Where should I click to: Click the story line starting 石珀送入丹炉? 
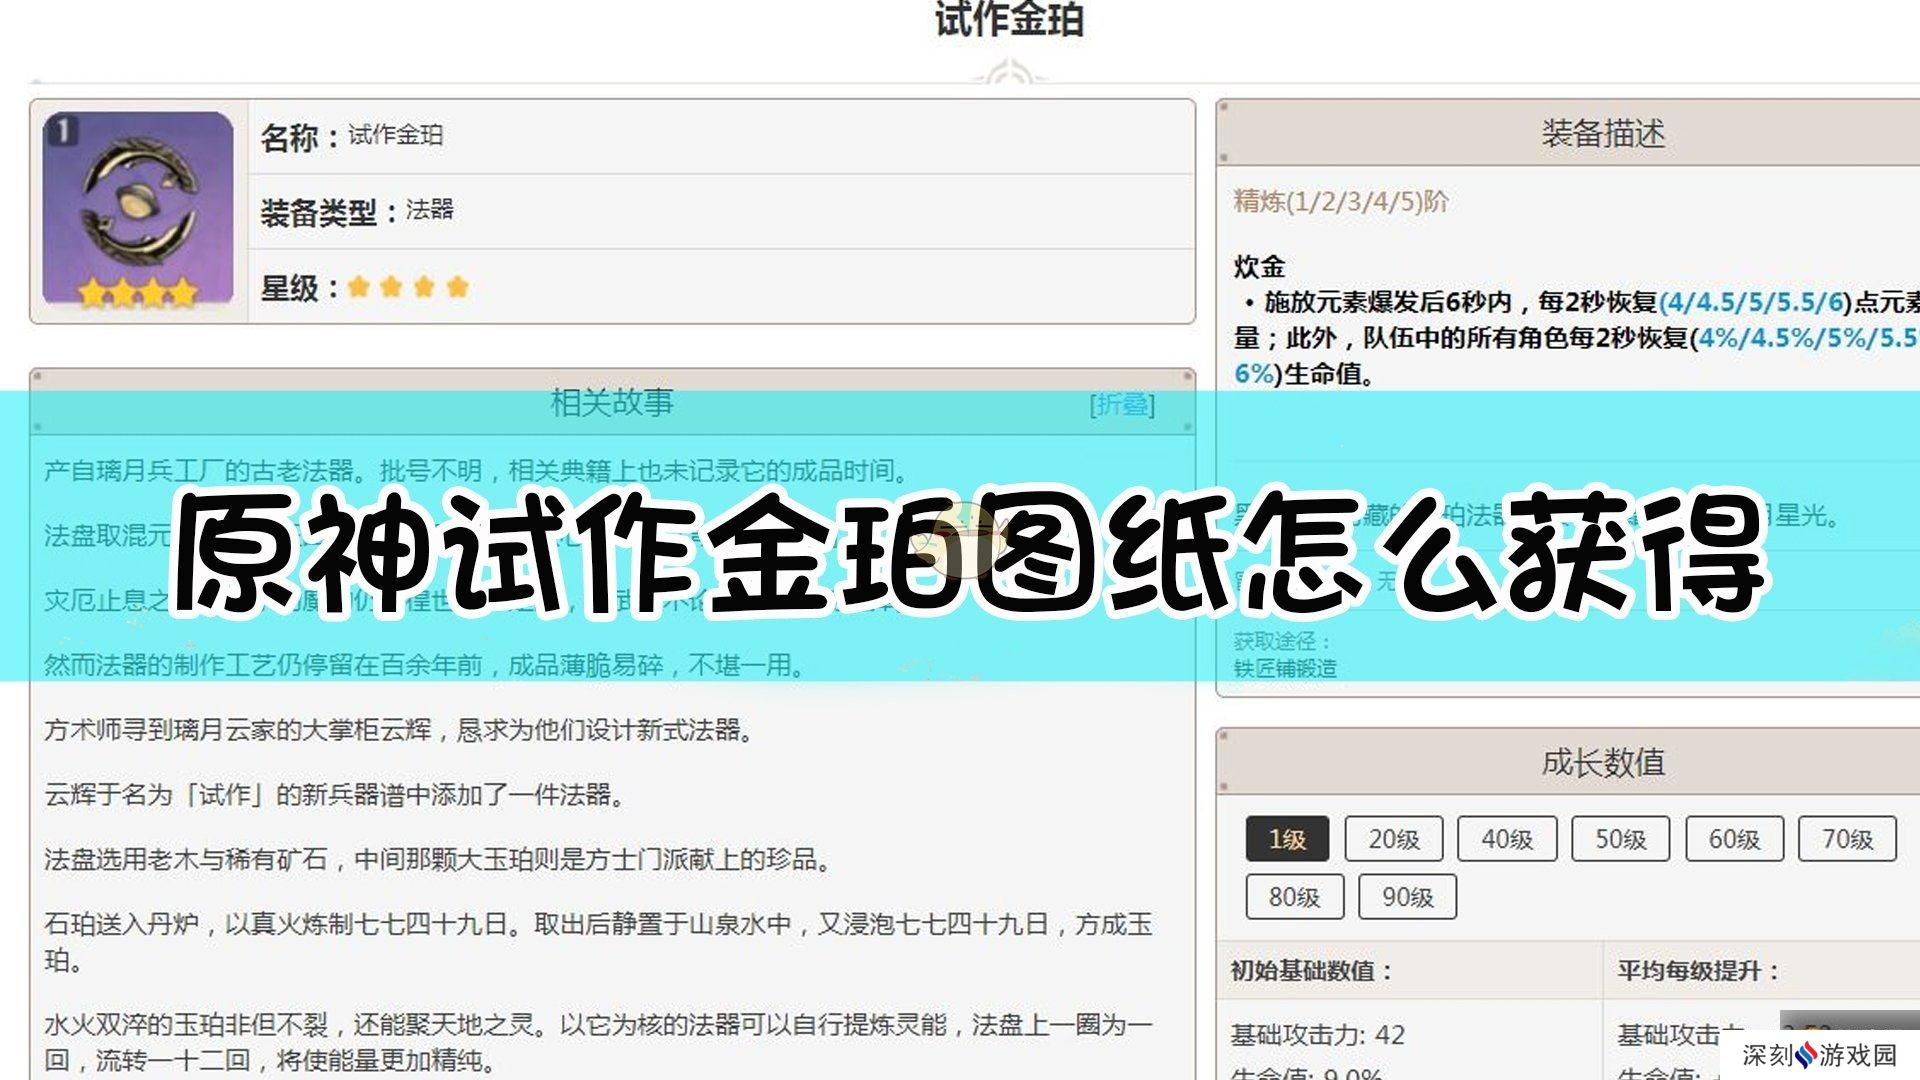tap(598, 942)
